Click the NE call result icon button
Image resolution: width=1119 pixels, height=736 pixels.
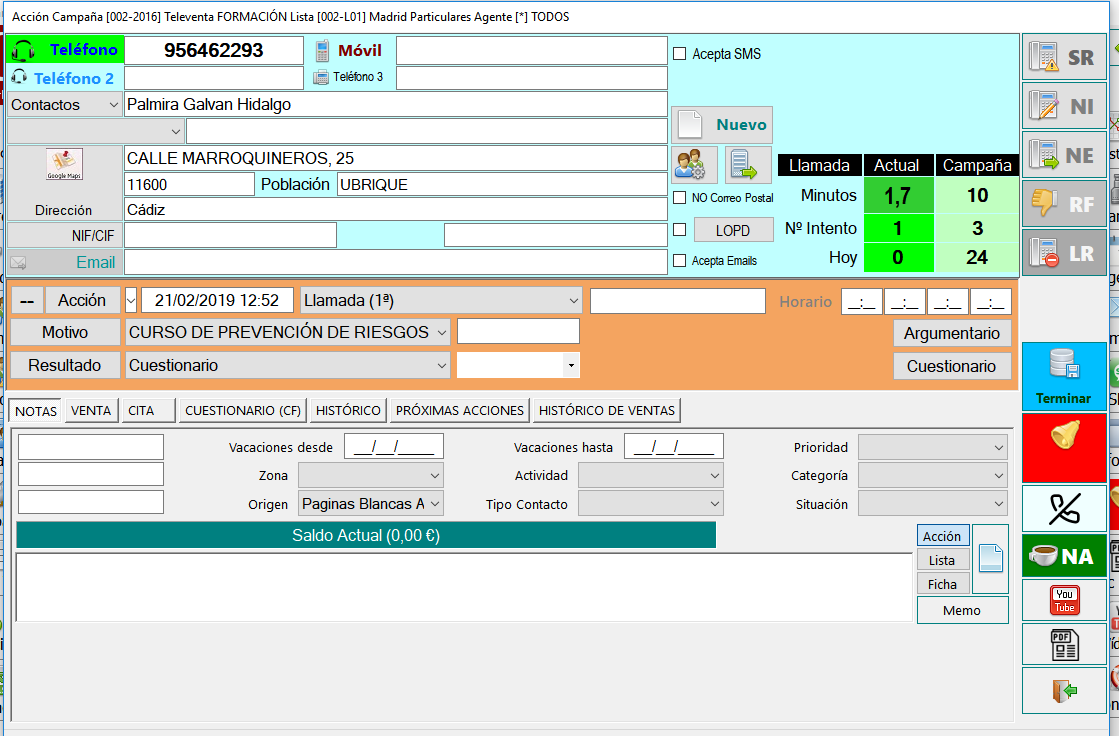pos(1063,155)
